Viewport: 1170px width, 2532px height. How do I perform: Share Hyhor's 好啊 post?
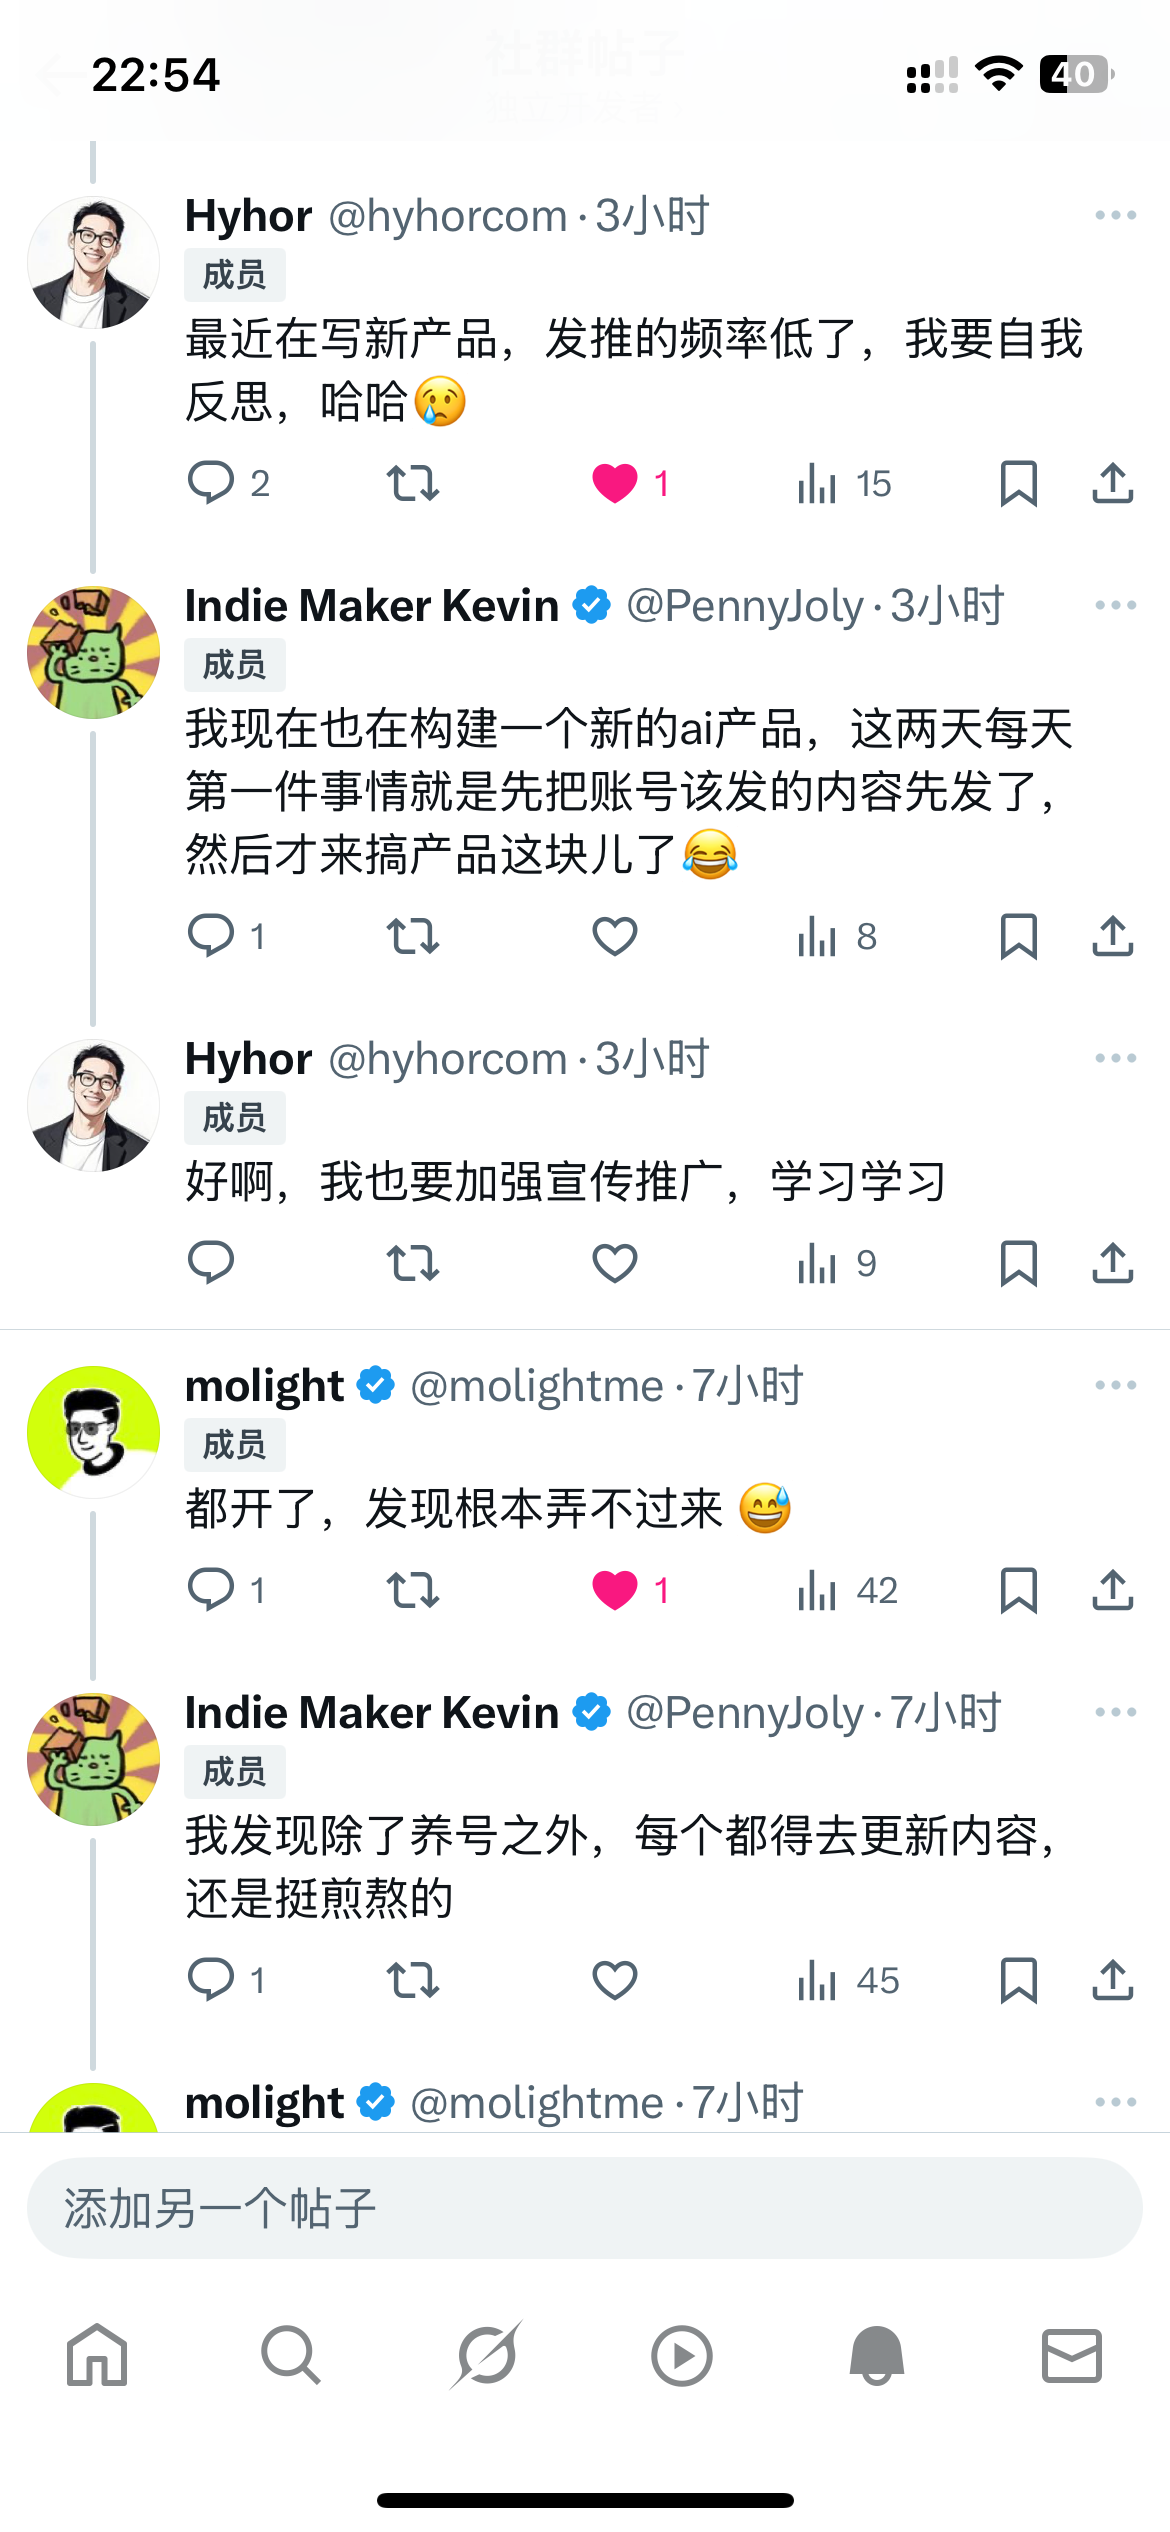[1112, 1263]
